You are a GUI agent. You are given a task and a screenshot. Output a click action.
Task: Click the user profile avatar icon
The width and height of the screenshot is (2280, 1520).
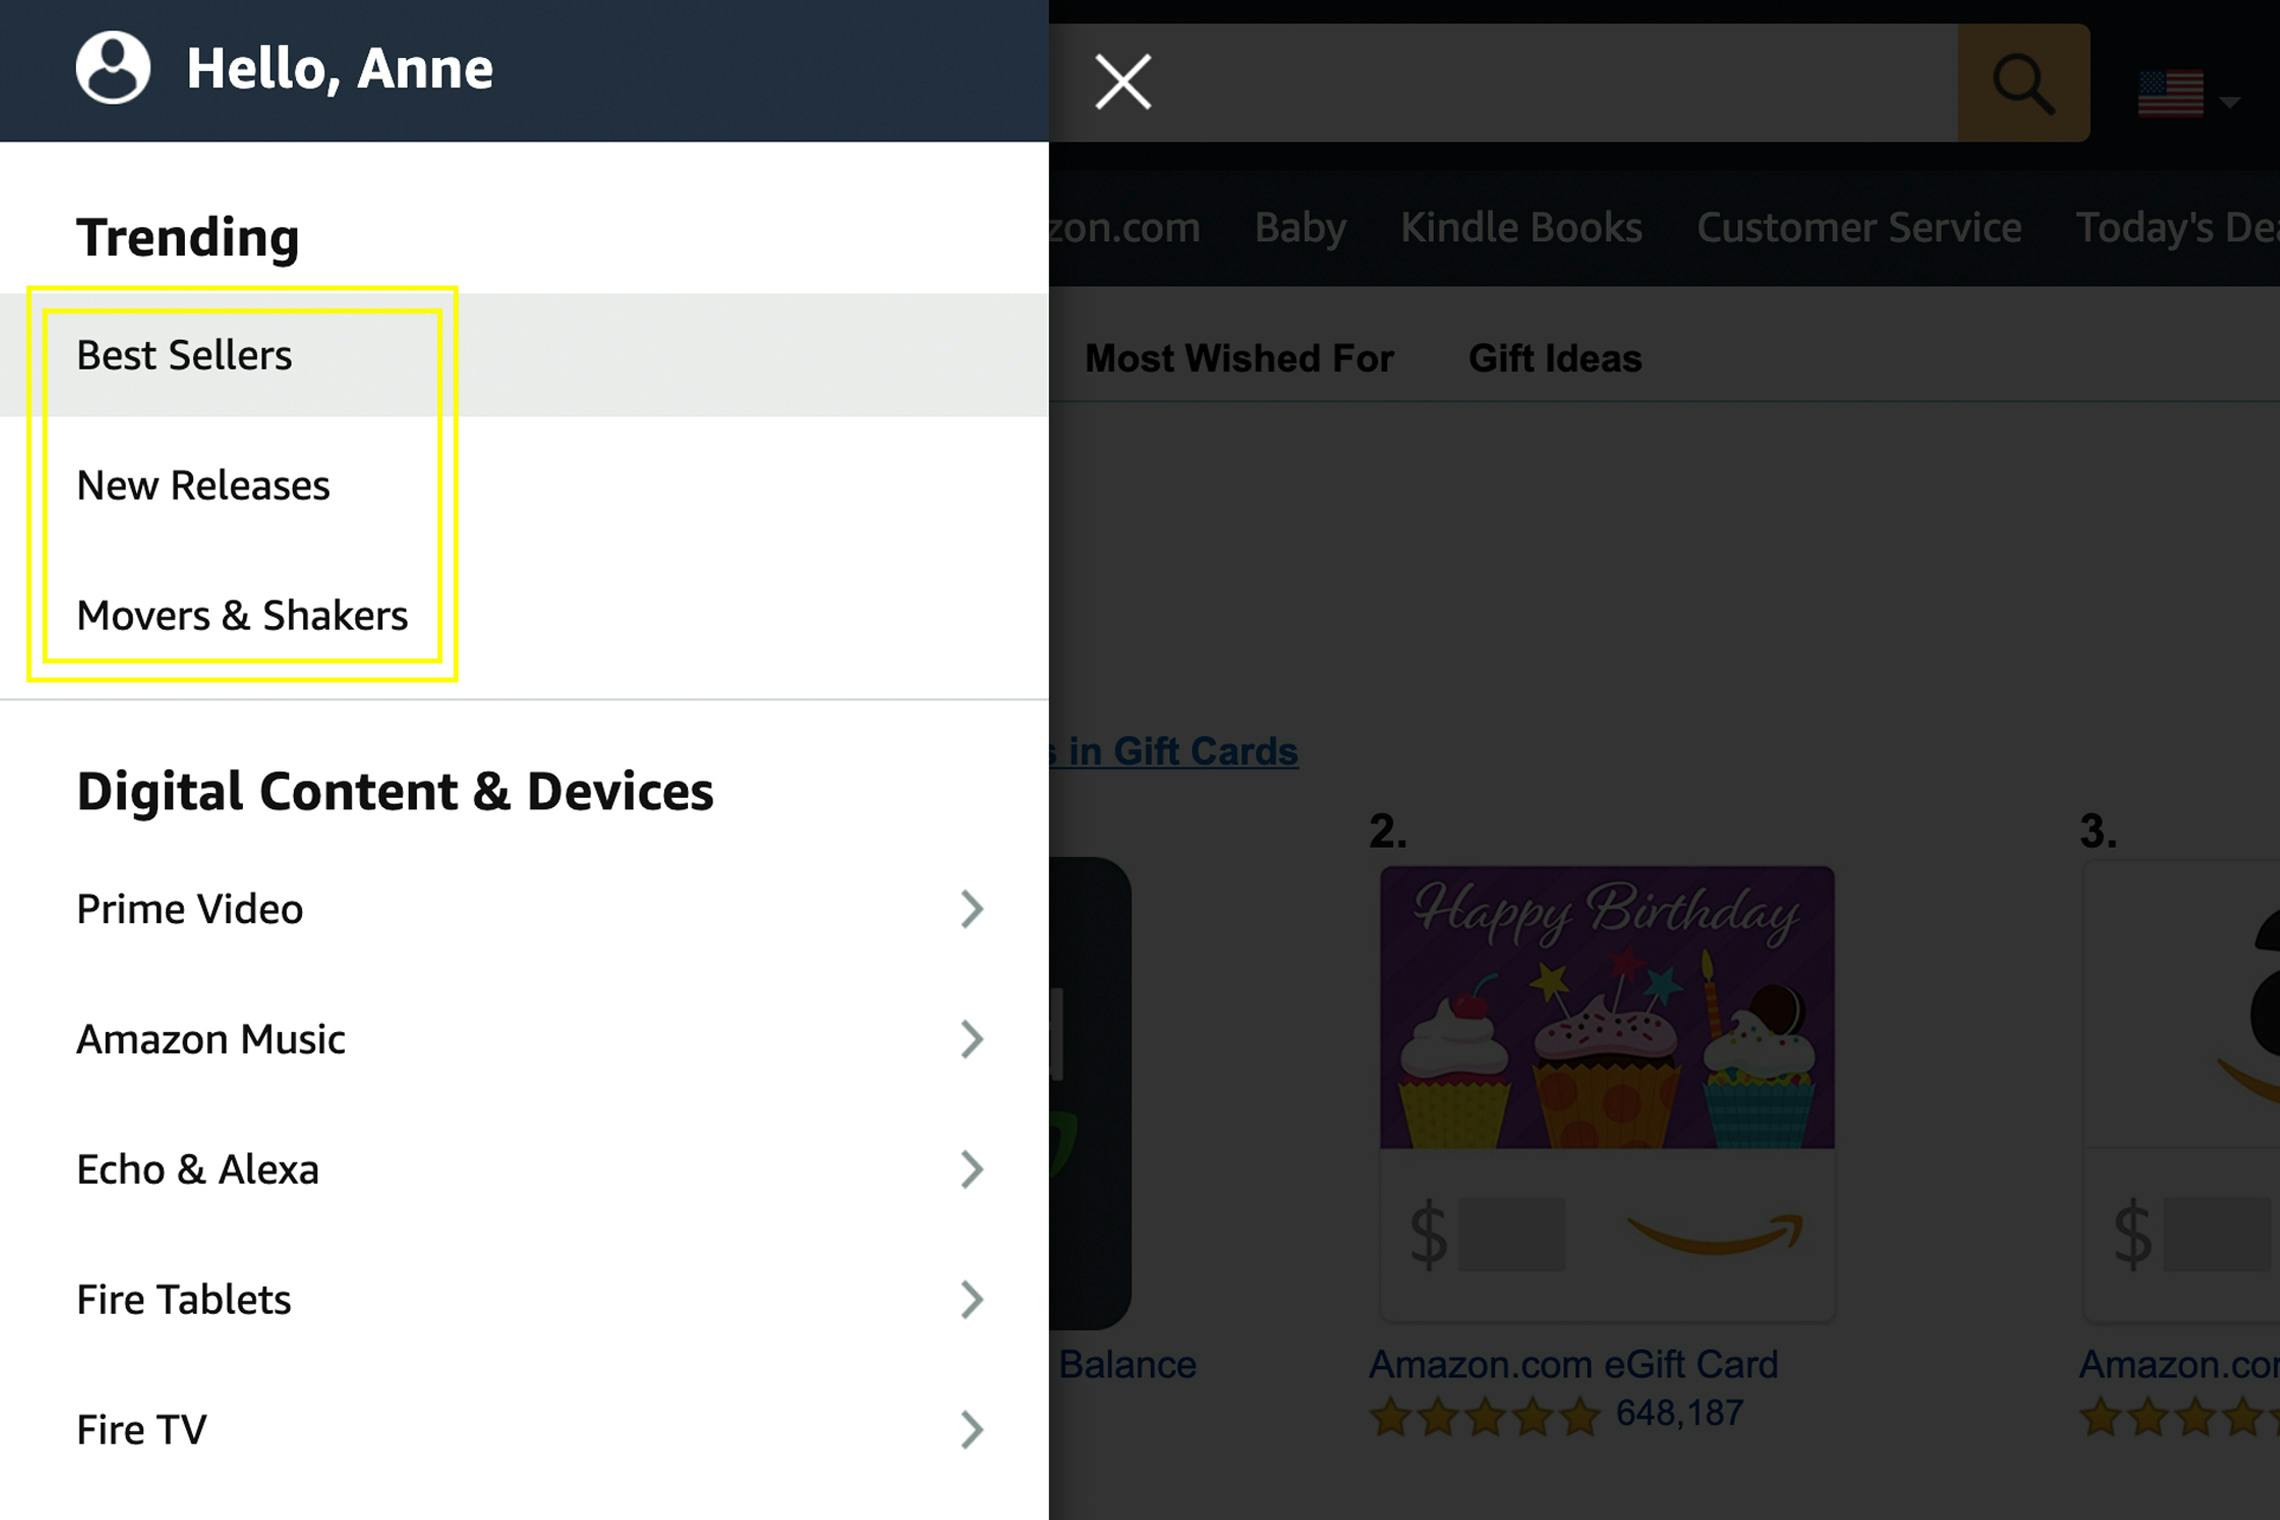(x=113, y=68)
